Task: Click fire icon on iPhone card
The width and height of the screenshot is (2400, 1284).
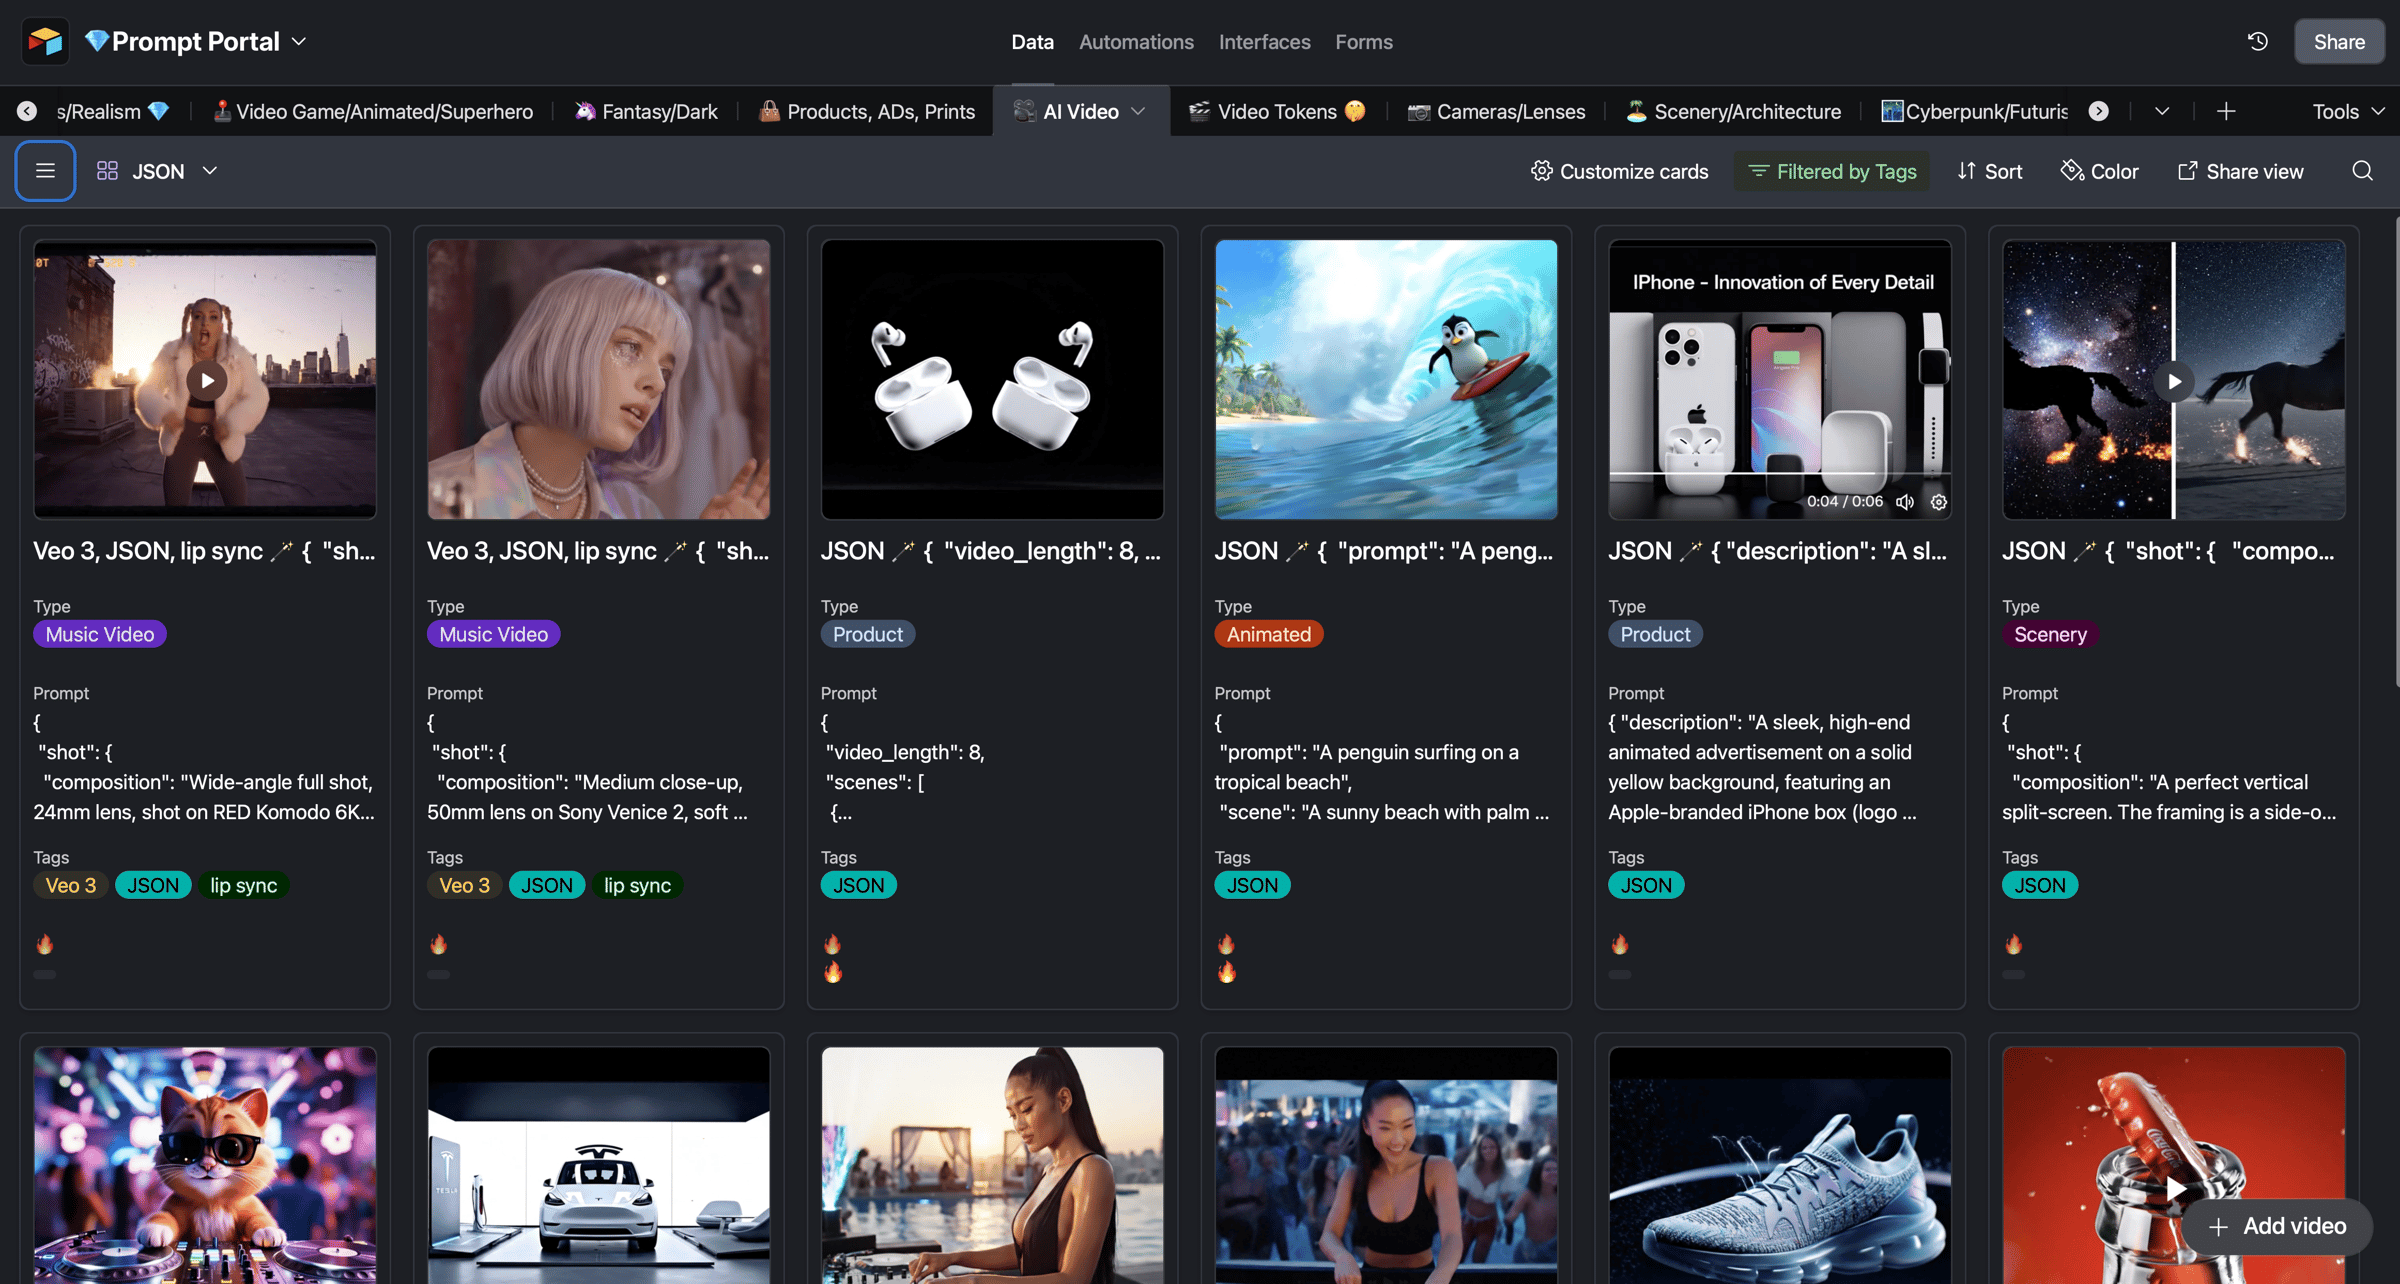Action: tap(1620, 943)
